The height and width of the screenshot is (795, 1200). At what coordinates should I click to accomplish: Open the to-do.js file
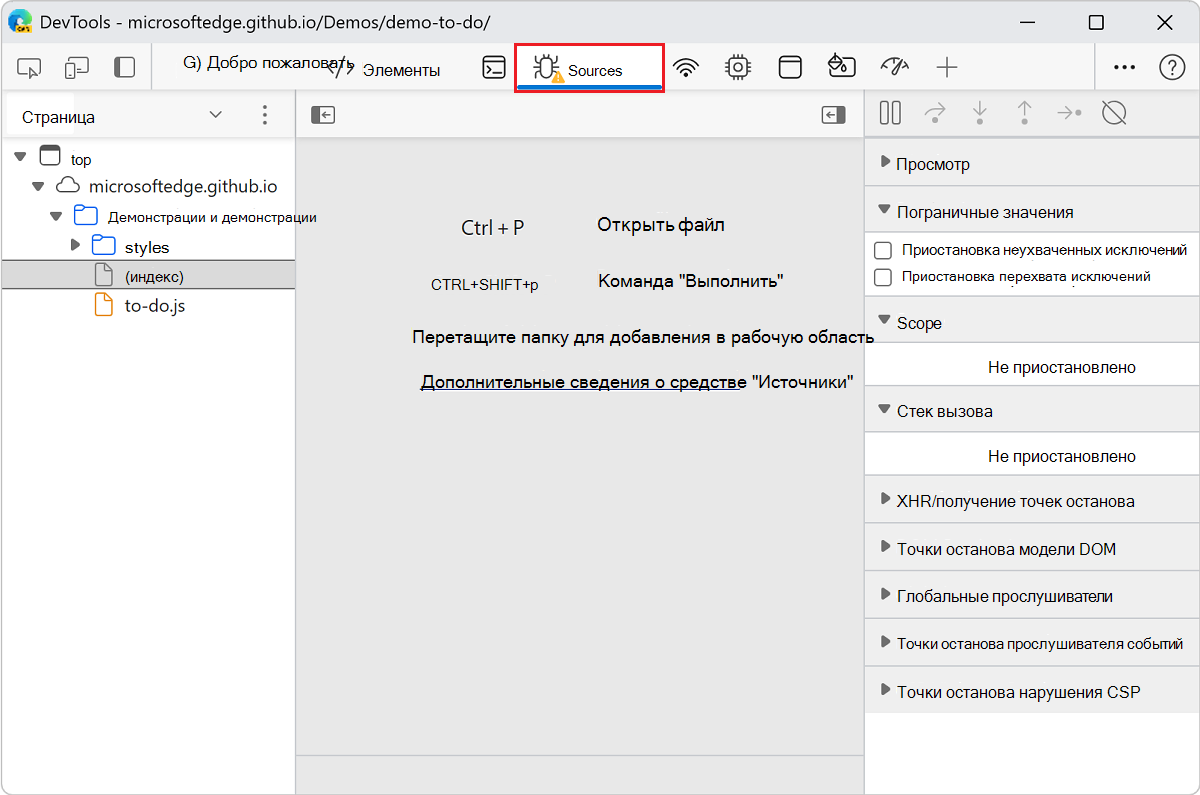(x=154, y=306)
